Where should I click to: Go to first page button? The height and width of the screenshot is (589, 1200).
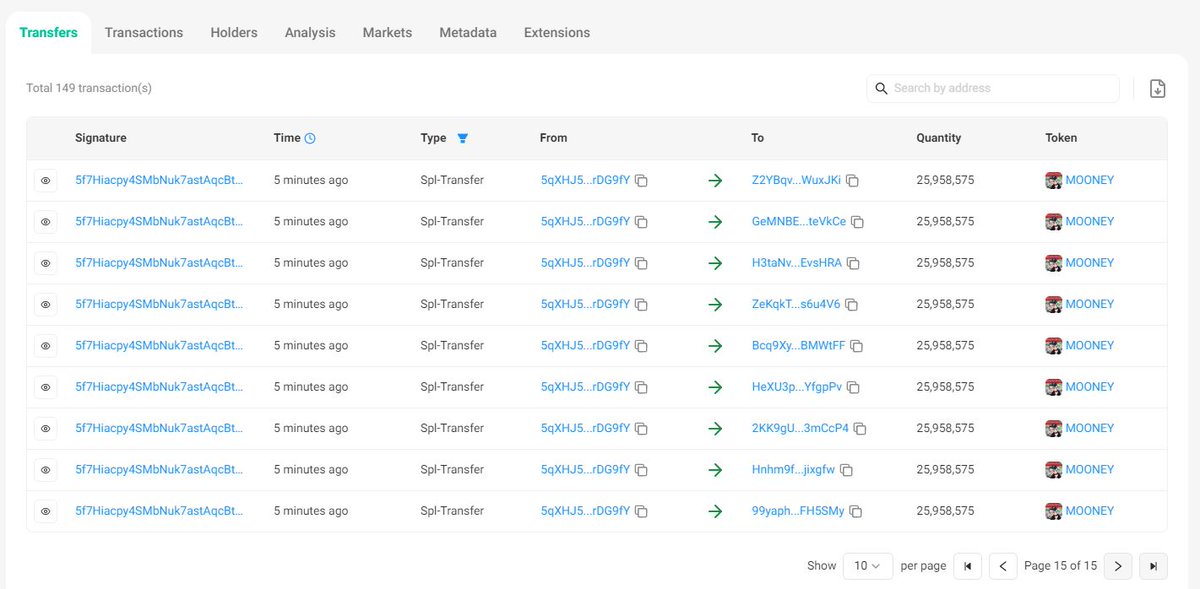tap(967, 566)
